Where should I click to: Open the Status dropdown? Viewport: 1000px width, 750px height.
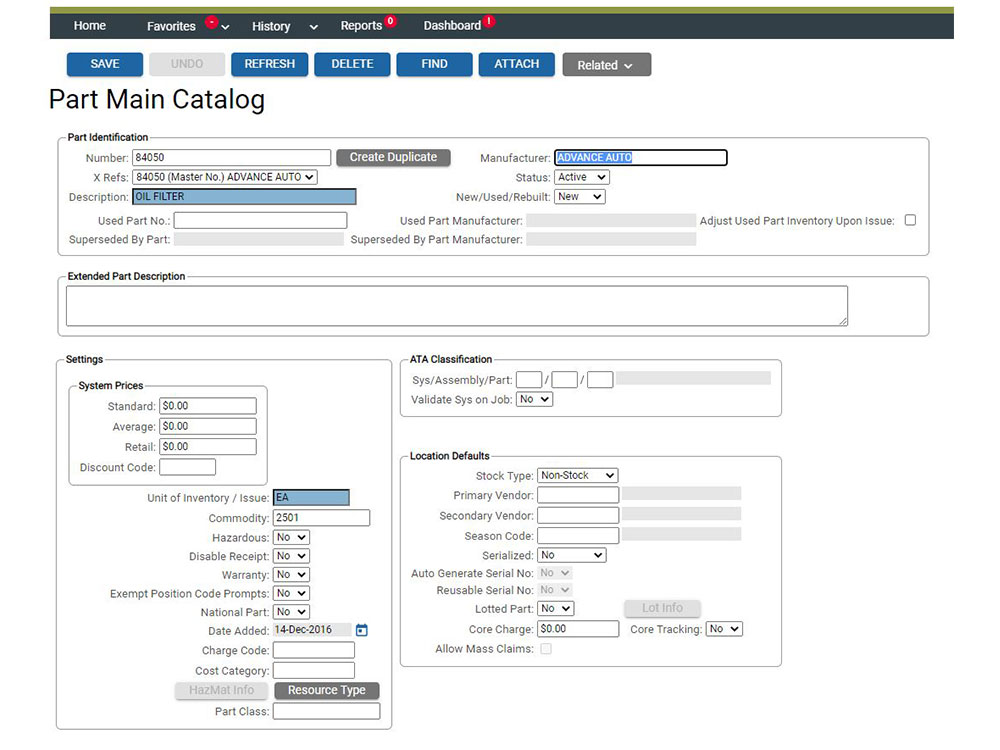tap(582, 177)
